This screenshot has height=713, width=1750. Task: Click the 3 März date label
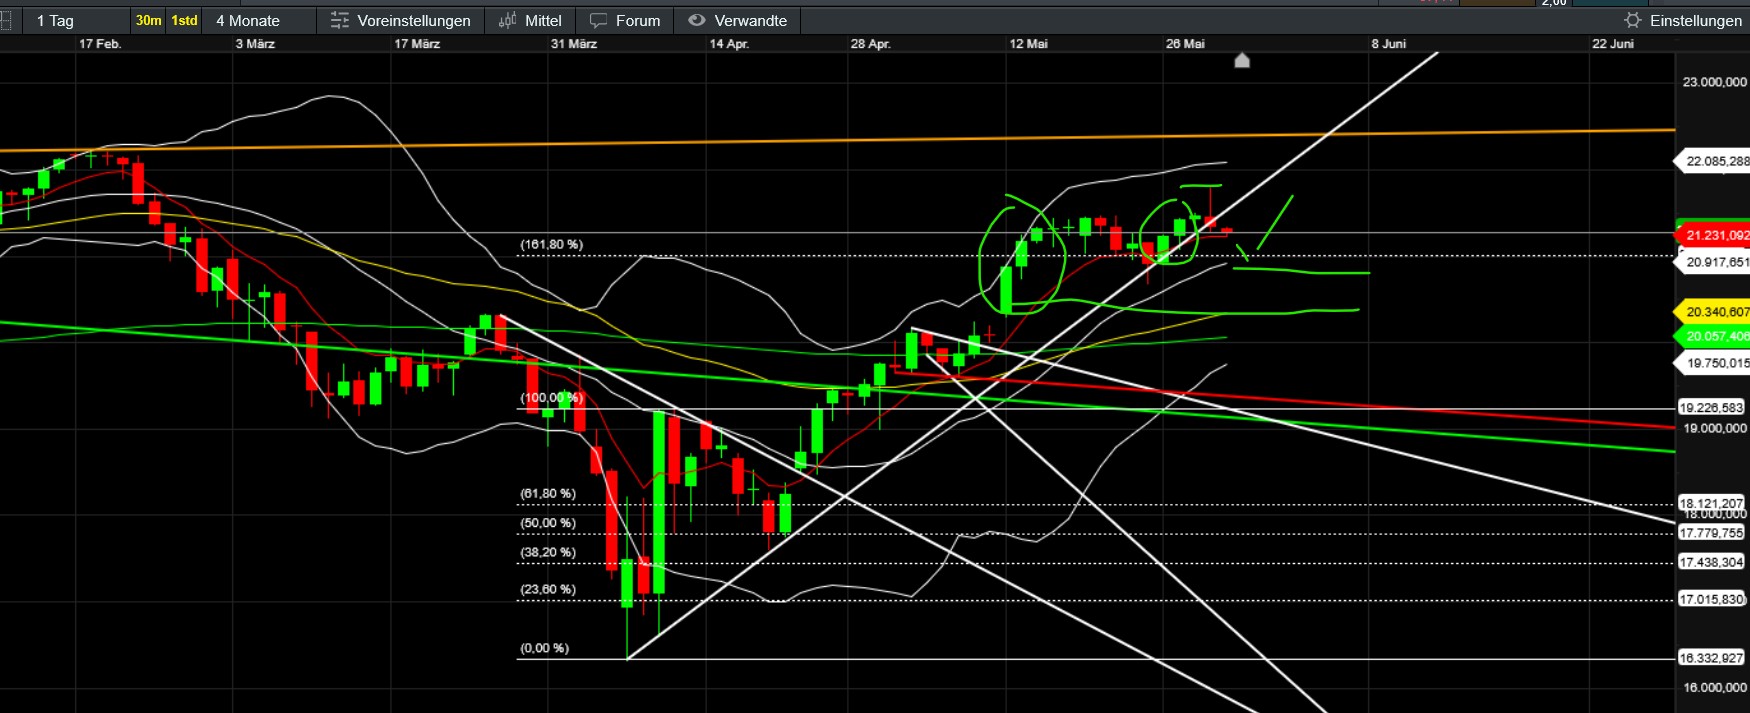point(255,44)
